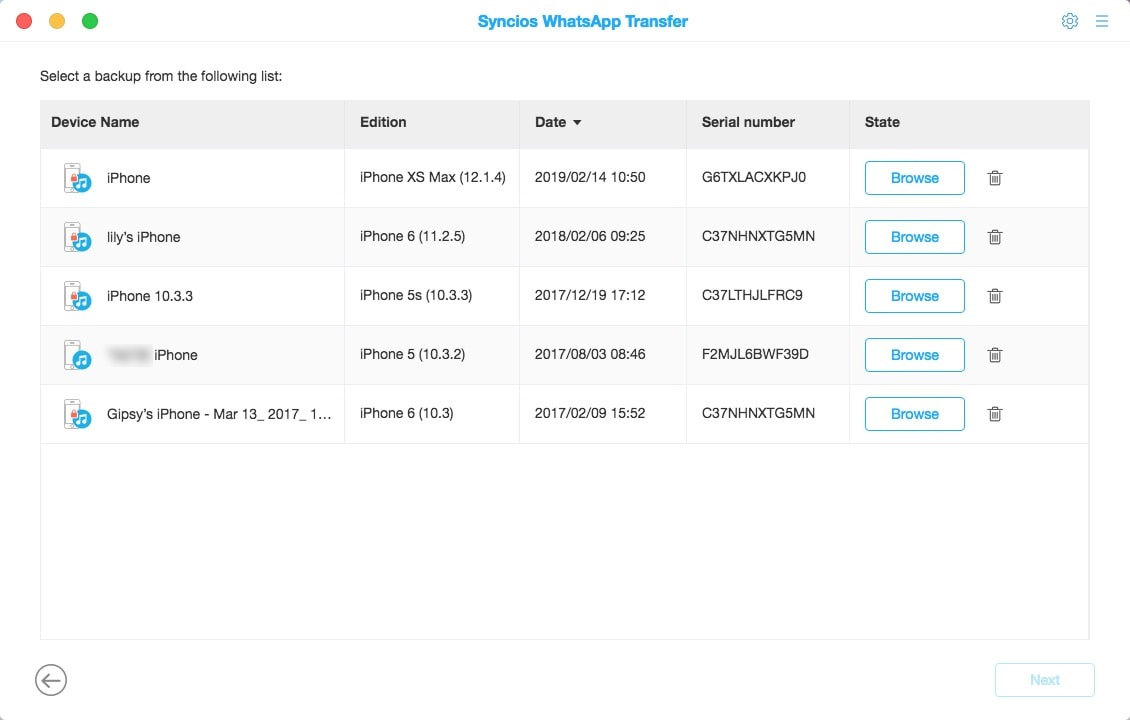The width and height of the screenshot is (1130, 720).
Task: Click the device icon for lily's iPhone
Action: click(x=77, y=237)
